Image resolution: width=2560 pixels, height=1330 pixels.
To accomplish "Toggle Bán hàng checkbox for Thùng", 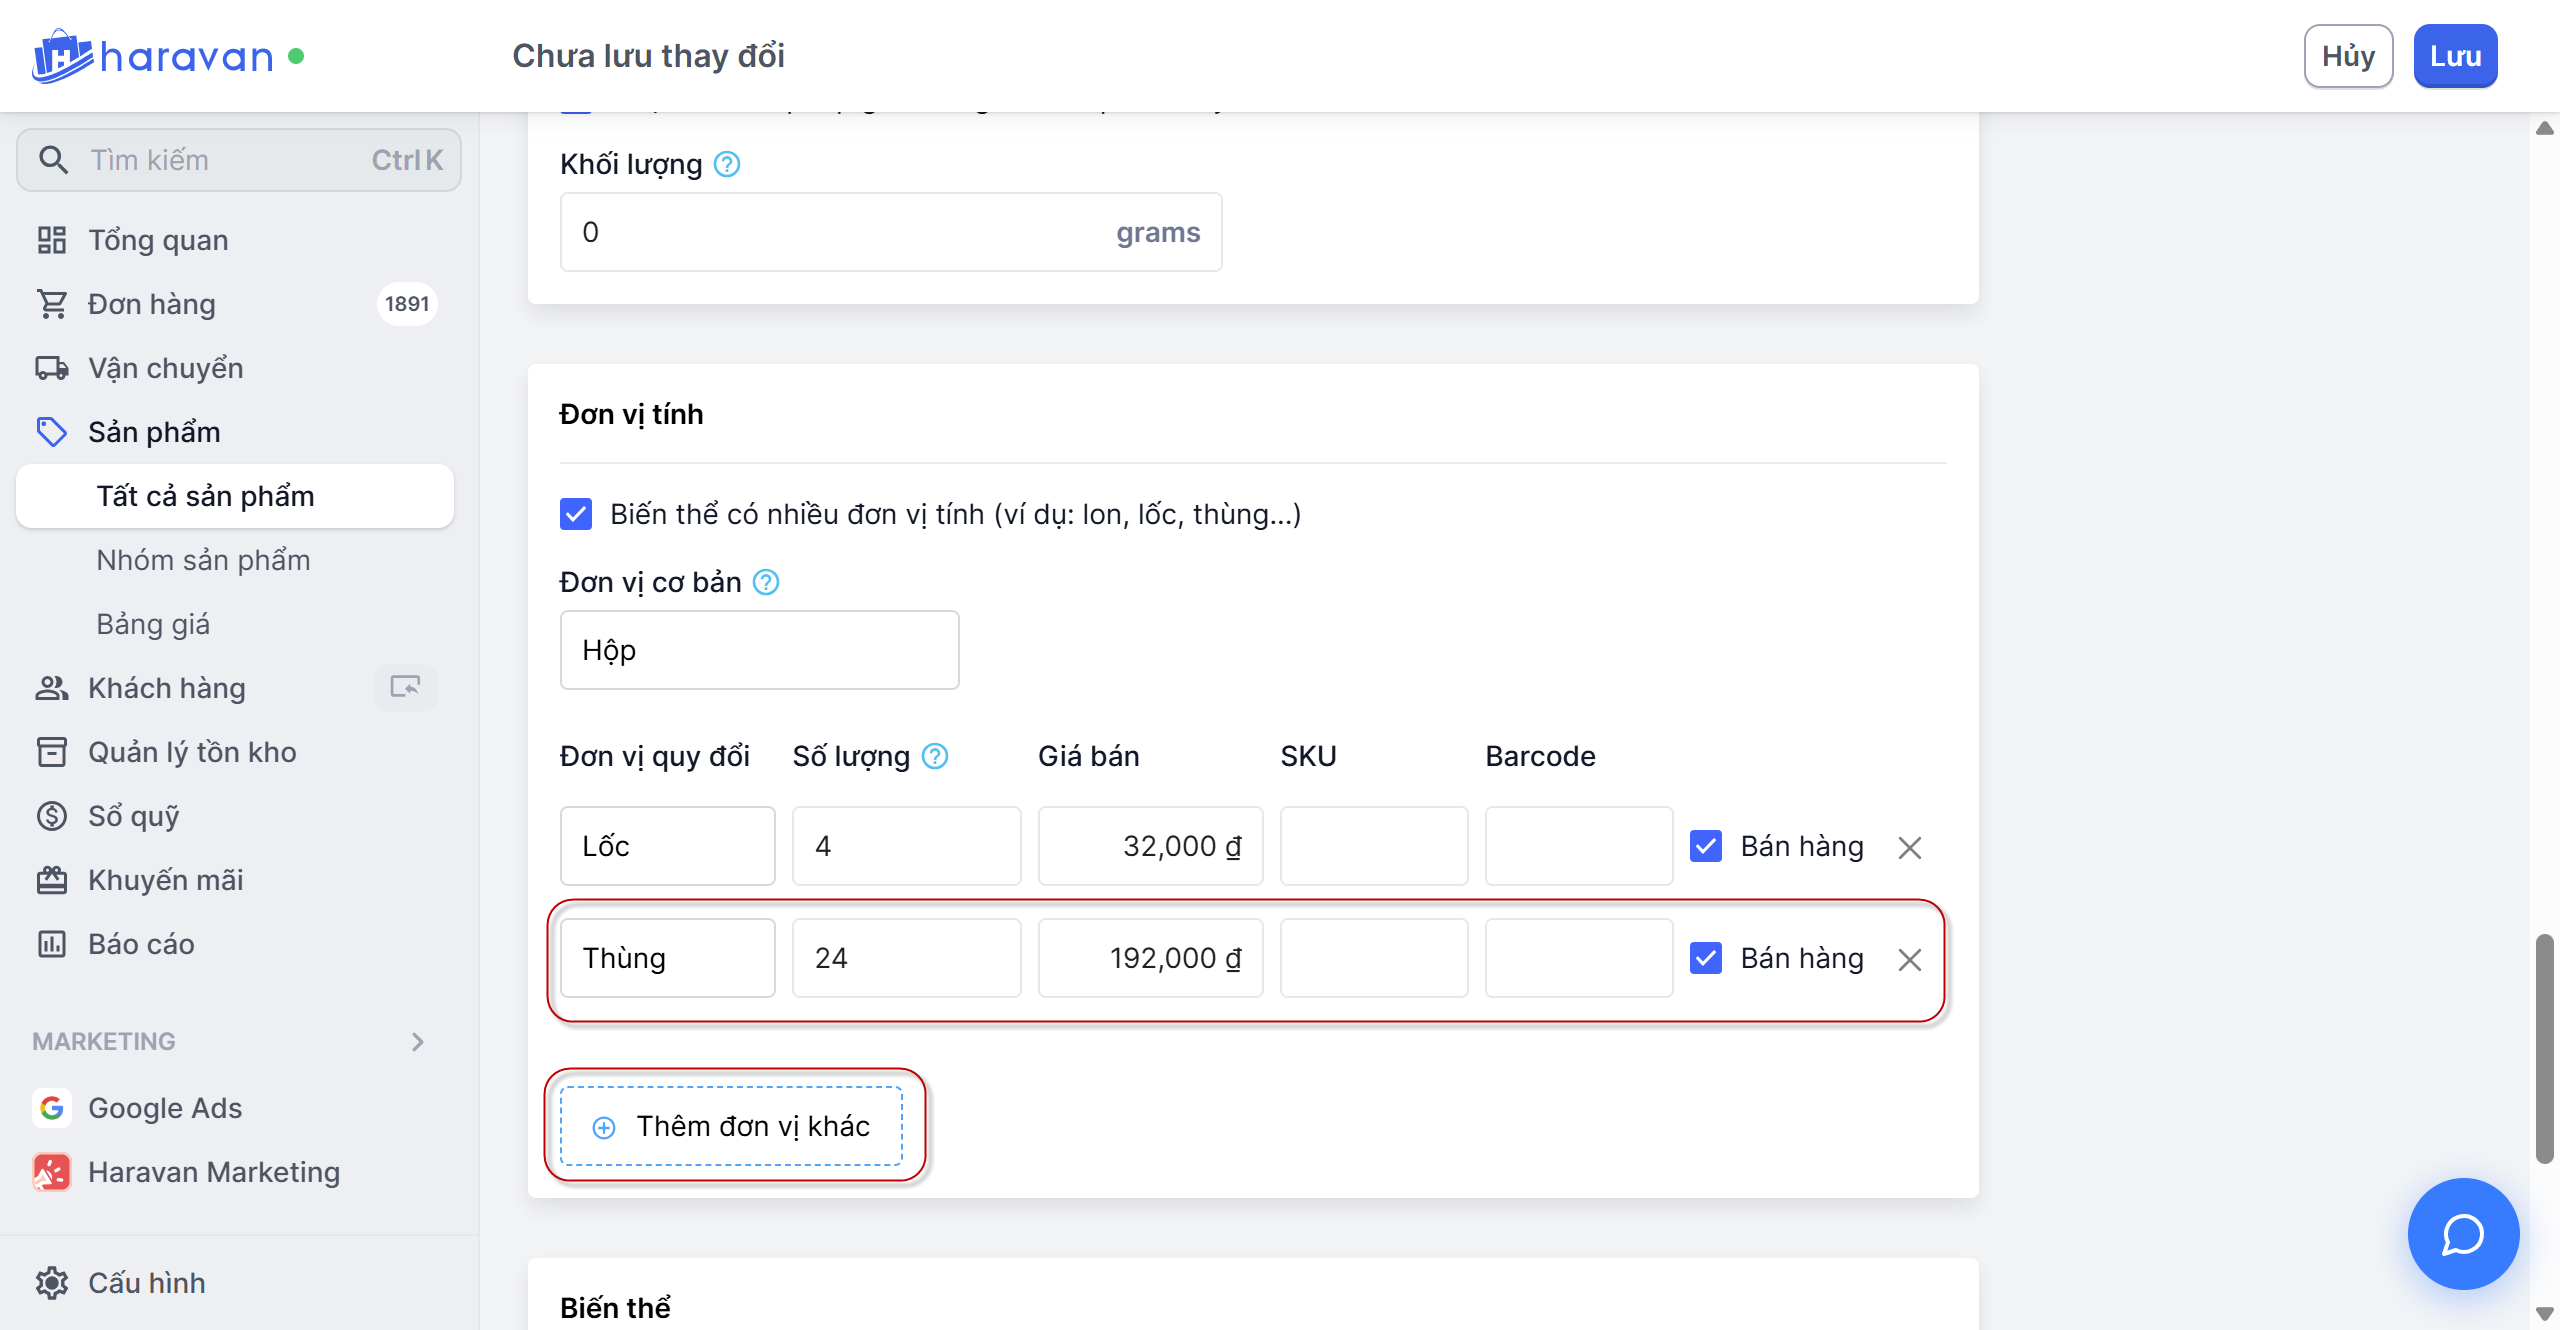I will tap(1706, 958).
